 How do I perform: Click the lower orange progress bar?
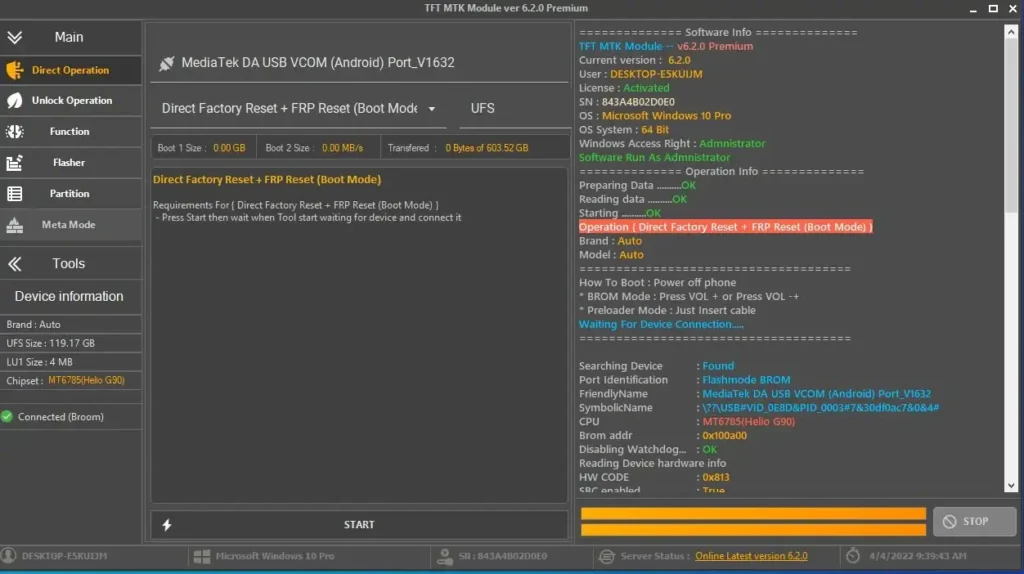[x=753, y=530]
